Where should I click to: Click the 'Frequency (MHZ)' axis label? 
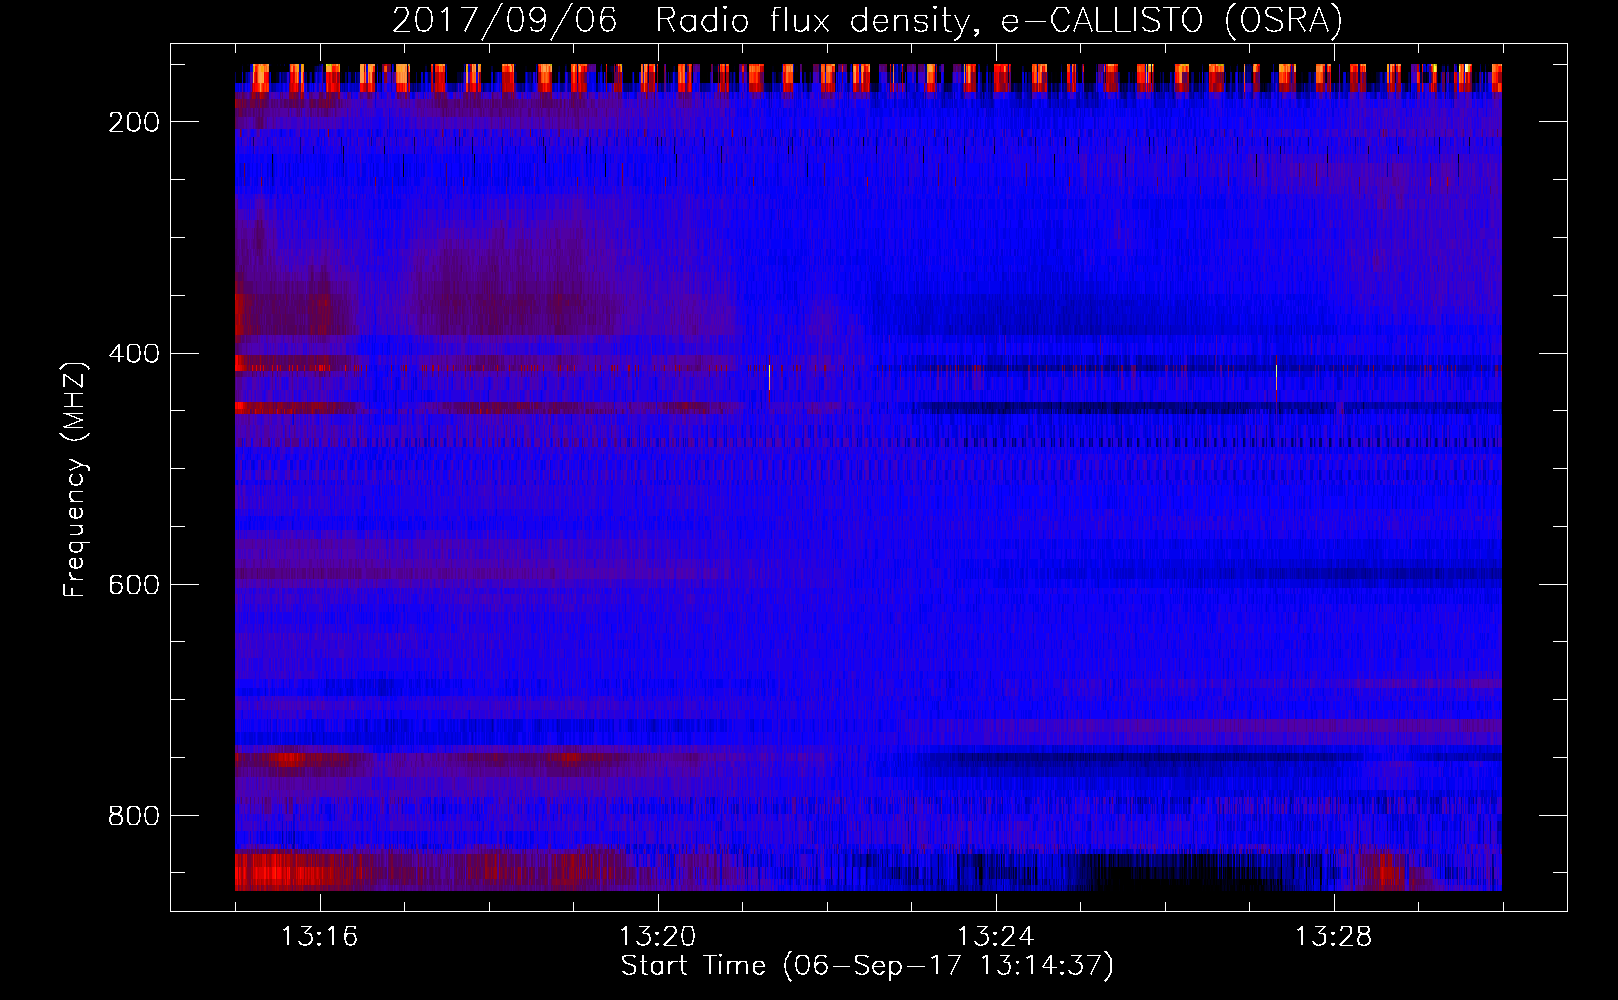coord(75,479)
